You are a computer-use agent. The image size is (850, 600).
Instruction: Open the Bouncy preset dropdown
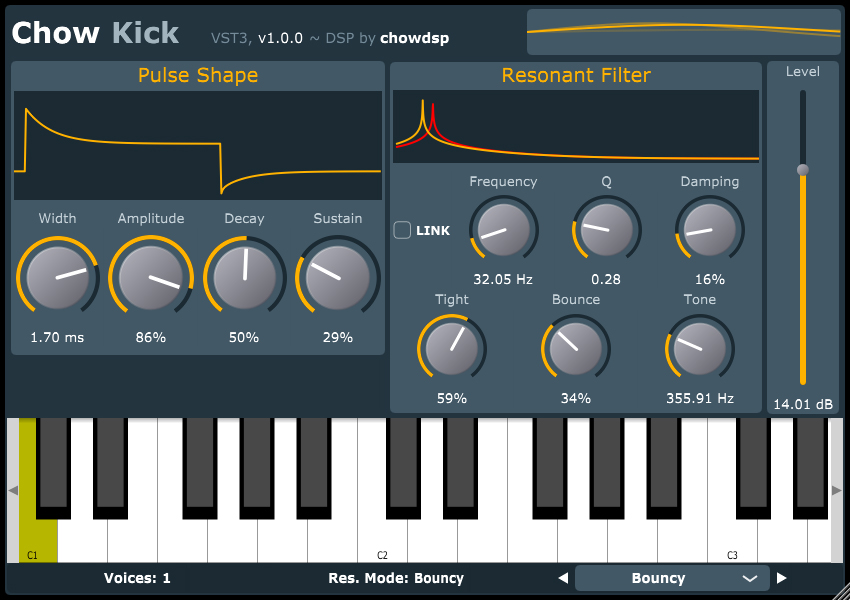(672, 578)
